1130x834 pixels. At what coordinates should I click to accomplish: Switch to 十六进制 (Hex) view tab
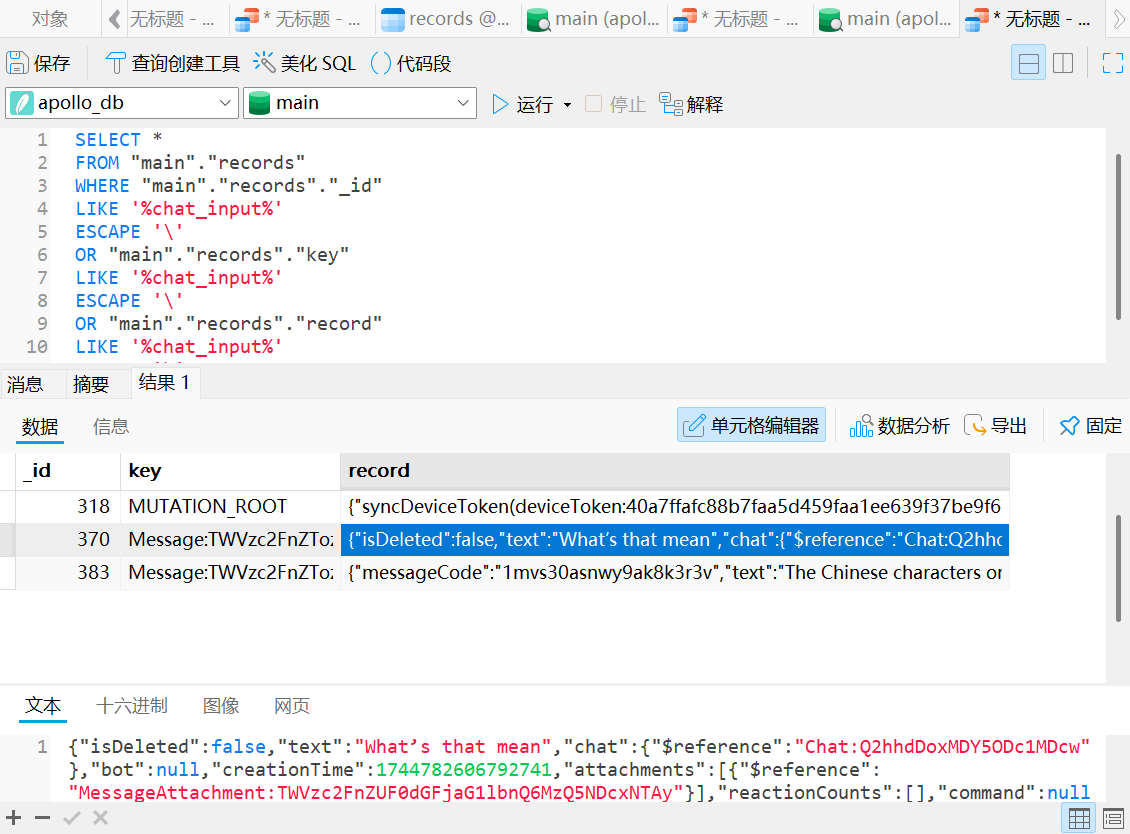(x=132, y=706)
